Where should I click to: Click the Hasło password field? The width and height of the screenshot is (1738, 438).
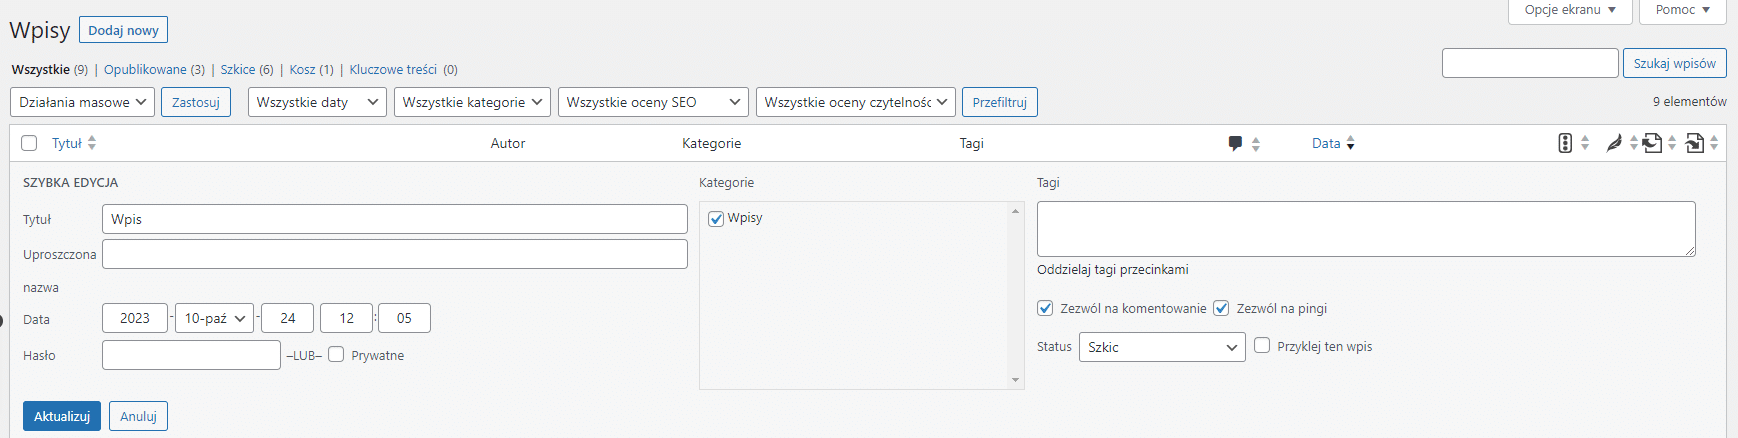point(191,355)
